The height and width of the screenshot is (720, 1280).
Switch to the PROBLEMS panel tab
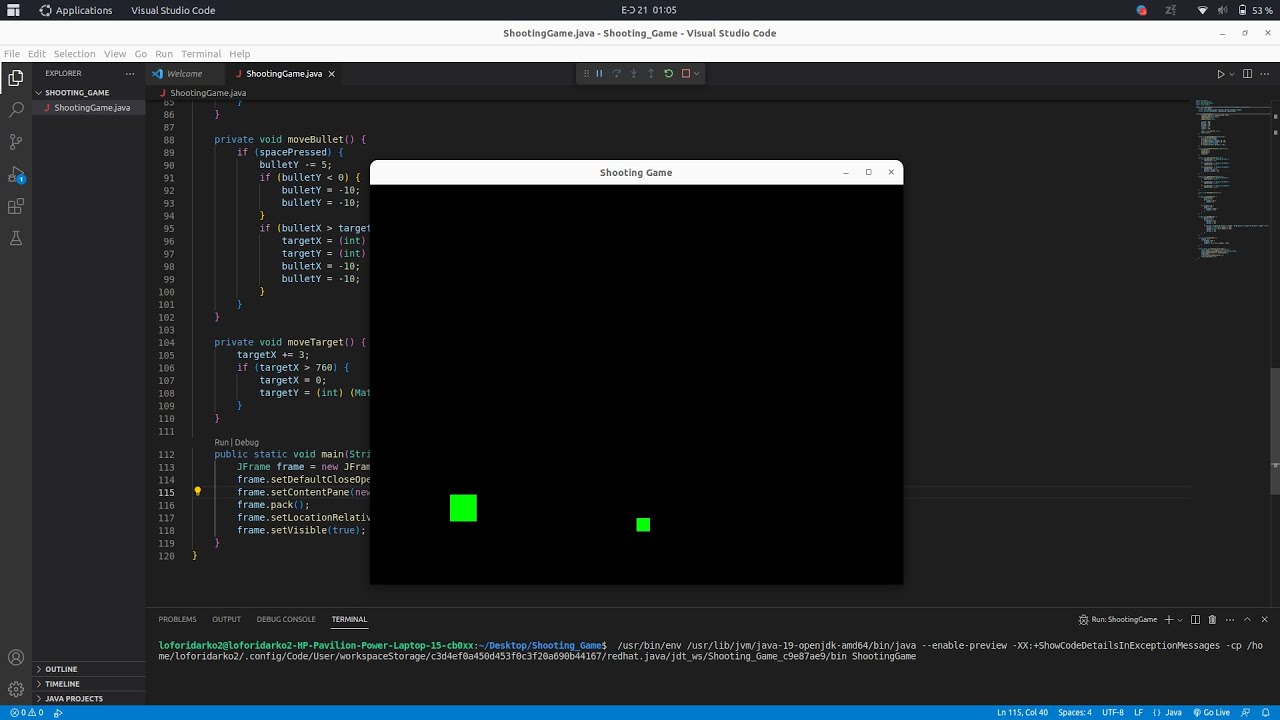coord(177,620)
